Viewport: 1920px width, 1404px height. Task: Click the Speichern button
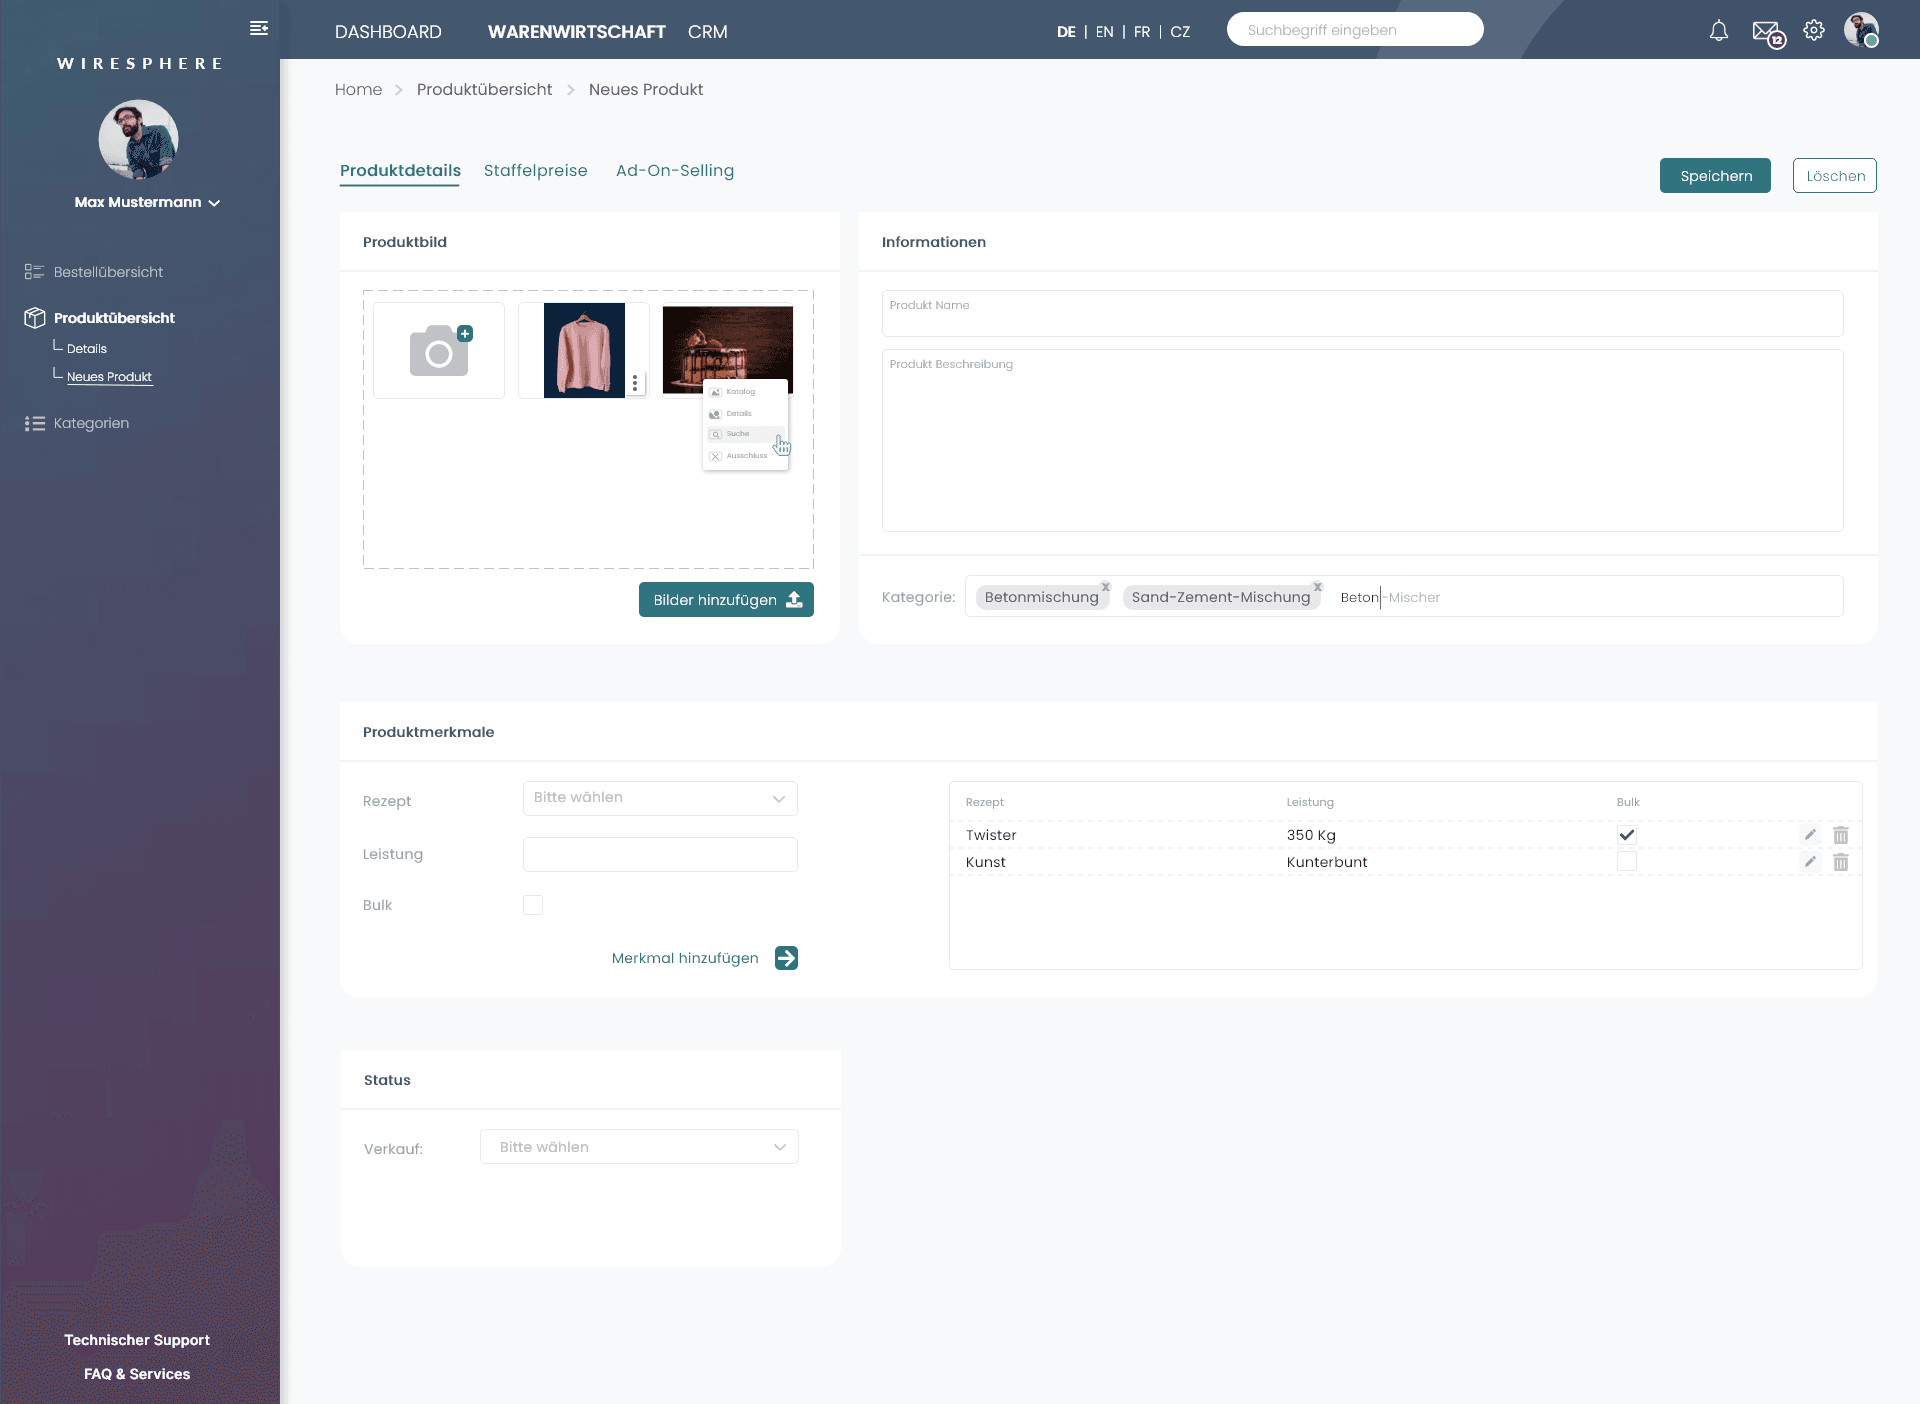(1715, 176)
